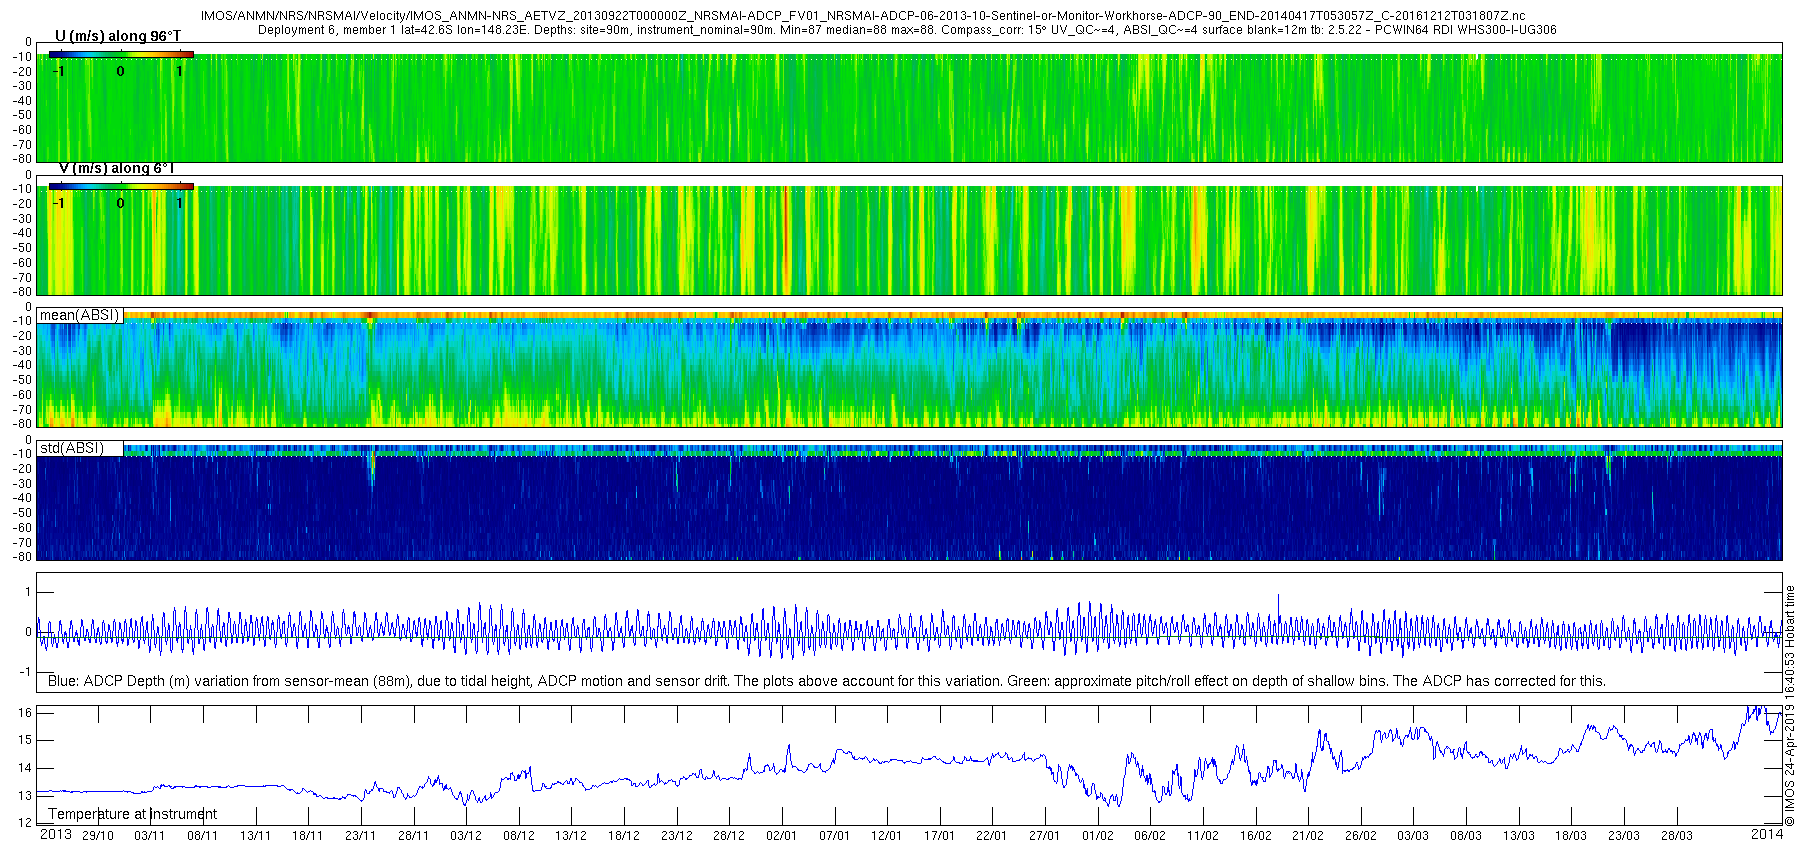The width and height of the screenshot is (1800, 850).
Task: Click the 'Temperature at instrument' label
Action: (x=133, y=814)
